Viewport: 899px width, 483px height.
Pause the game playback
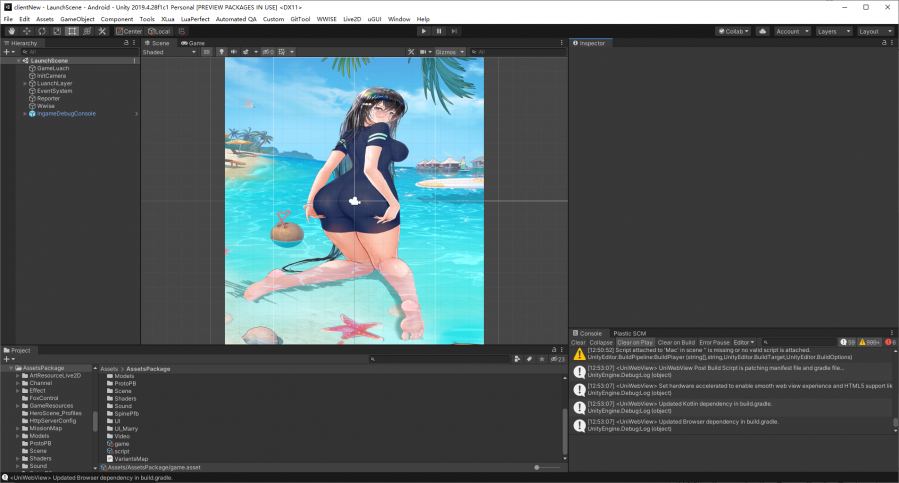coord(439,31)
